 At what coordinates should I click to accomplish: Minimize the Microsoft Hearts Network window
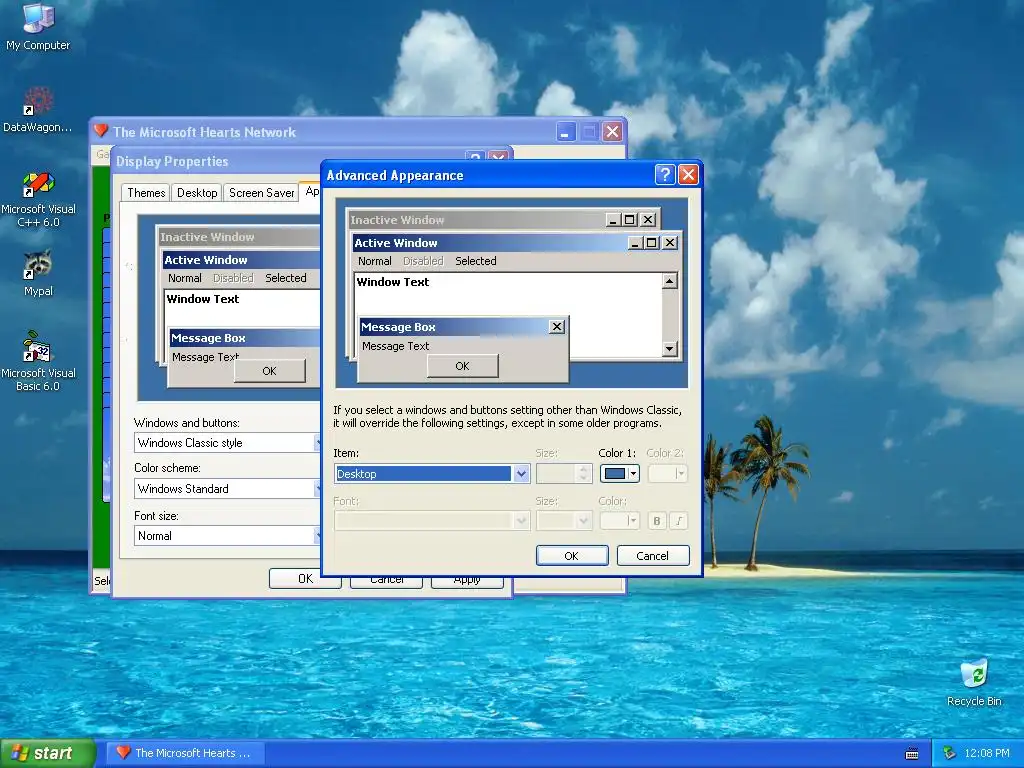(x=566, y=132)
